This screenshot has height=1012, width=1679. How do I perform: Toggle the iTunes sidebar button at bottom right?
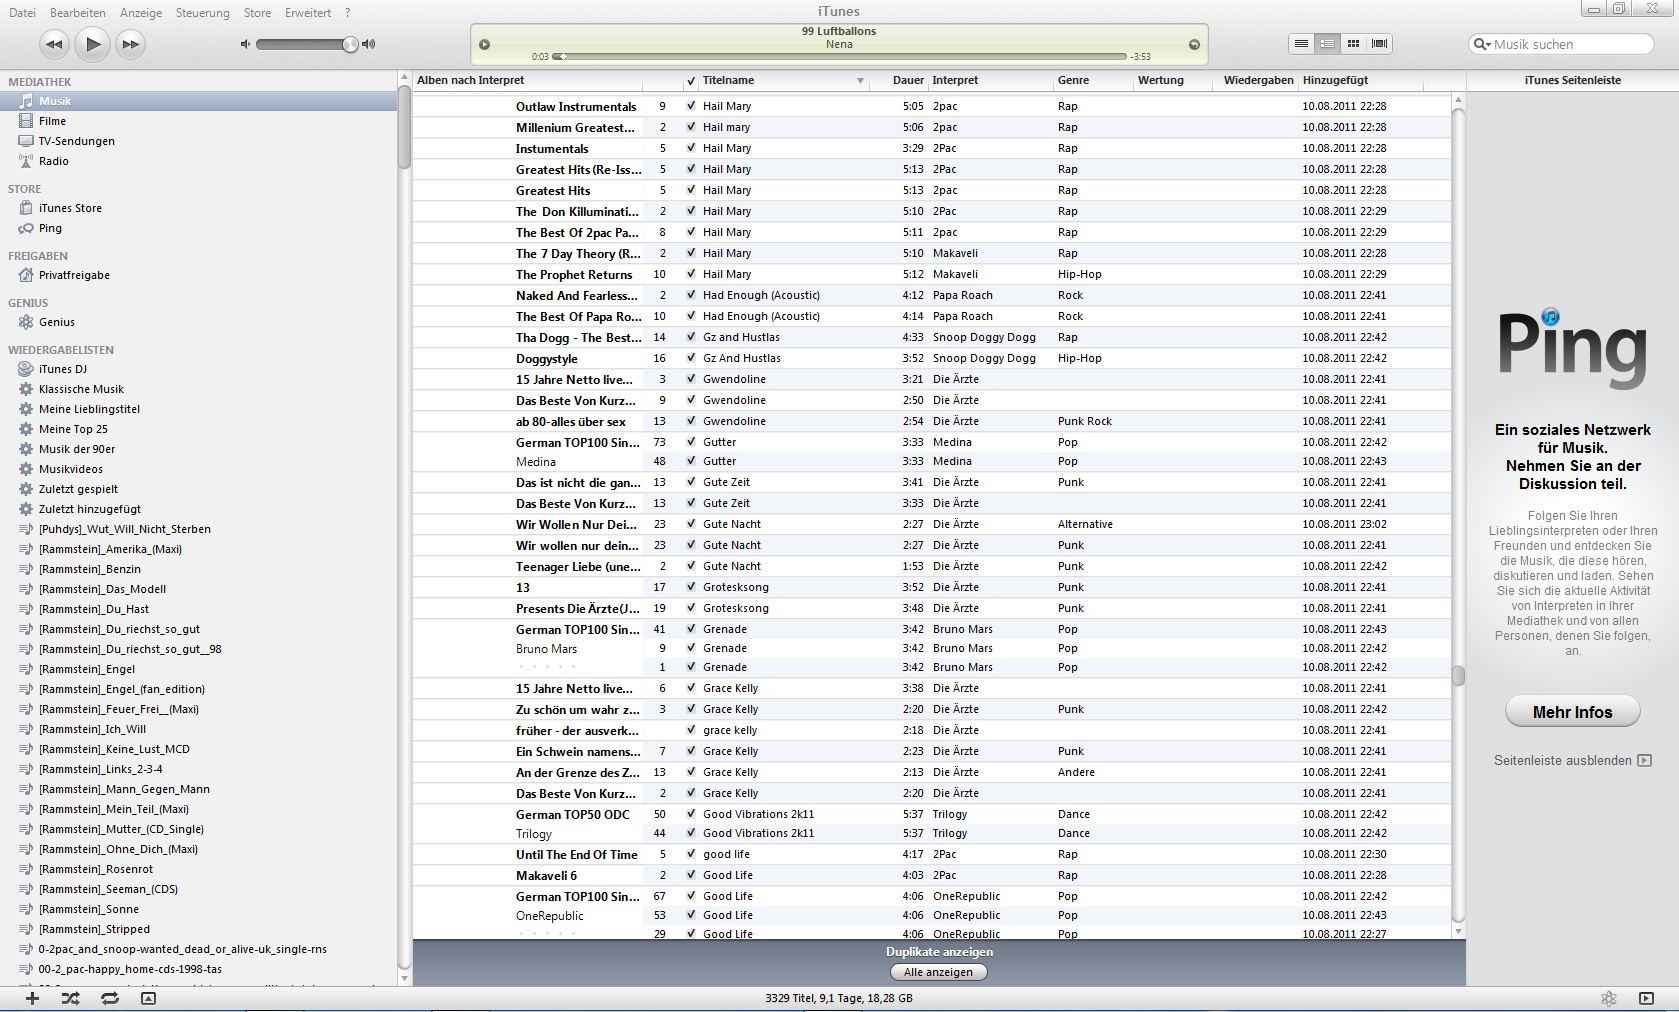click(1646, 998)
